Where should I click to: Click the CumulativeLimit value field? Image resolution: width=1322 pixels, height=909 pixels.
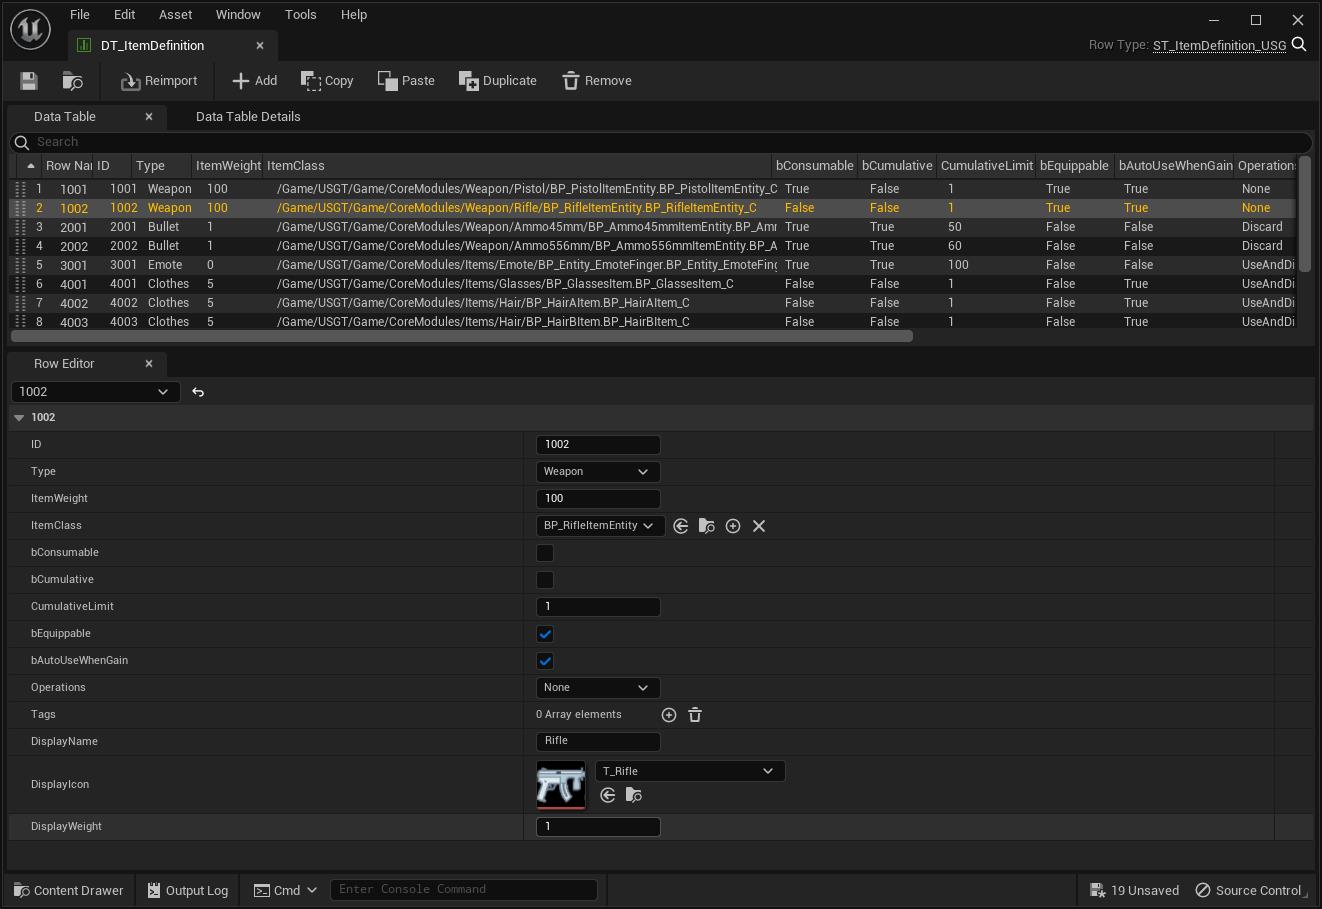pyautogui.click(x=598, y=607)
